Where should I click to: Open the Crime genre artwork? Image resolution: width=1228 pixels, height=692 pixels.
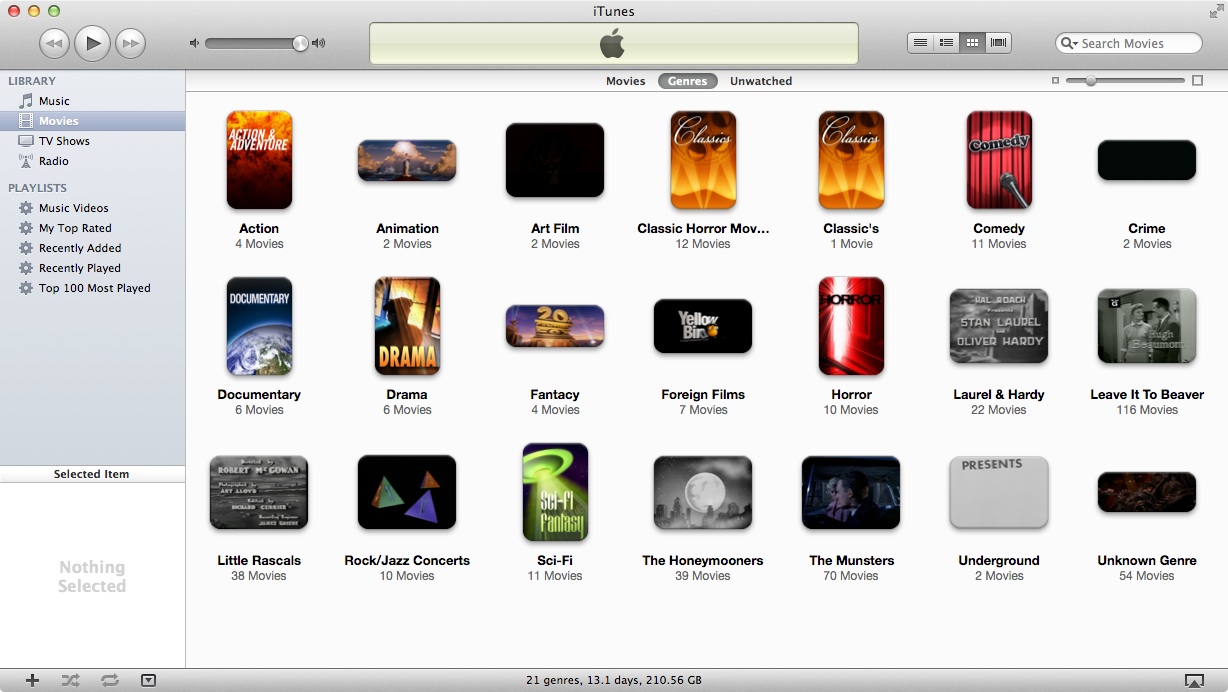[x=1147, y=160]
